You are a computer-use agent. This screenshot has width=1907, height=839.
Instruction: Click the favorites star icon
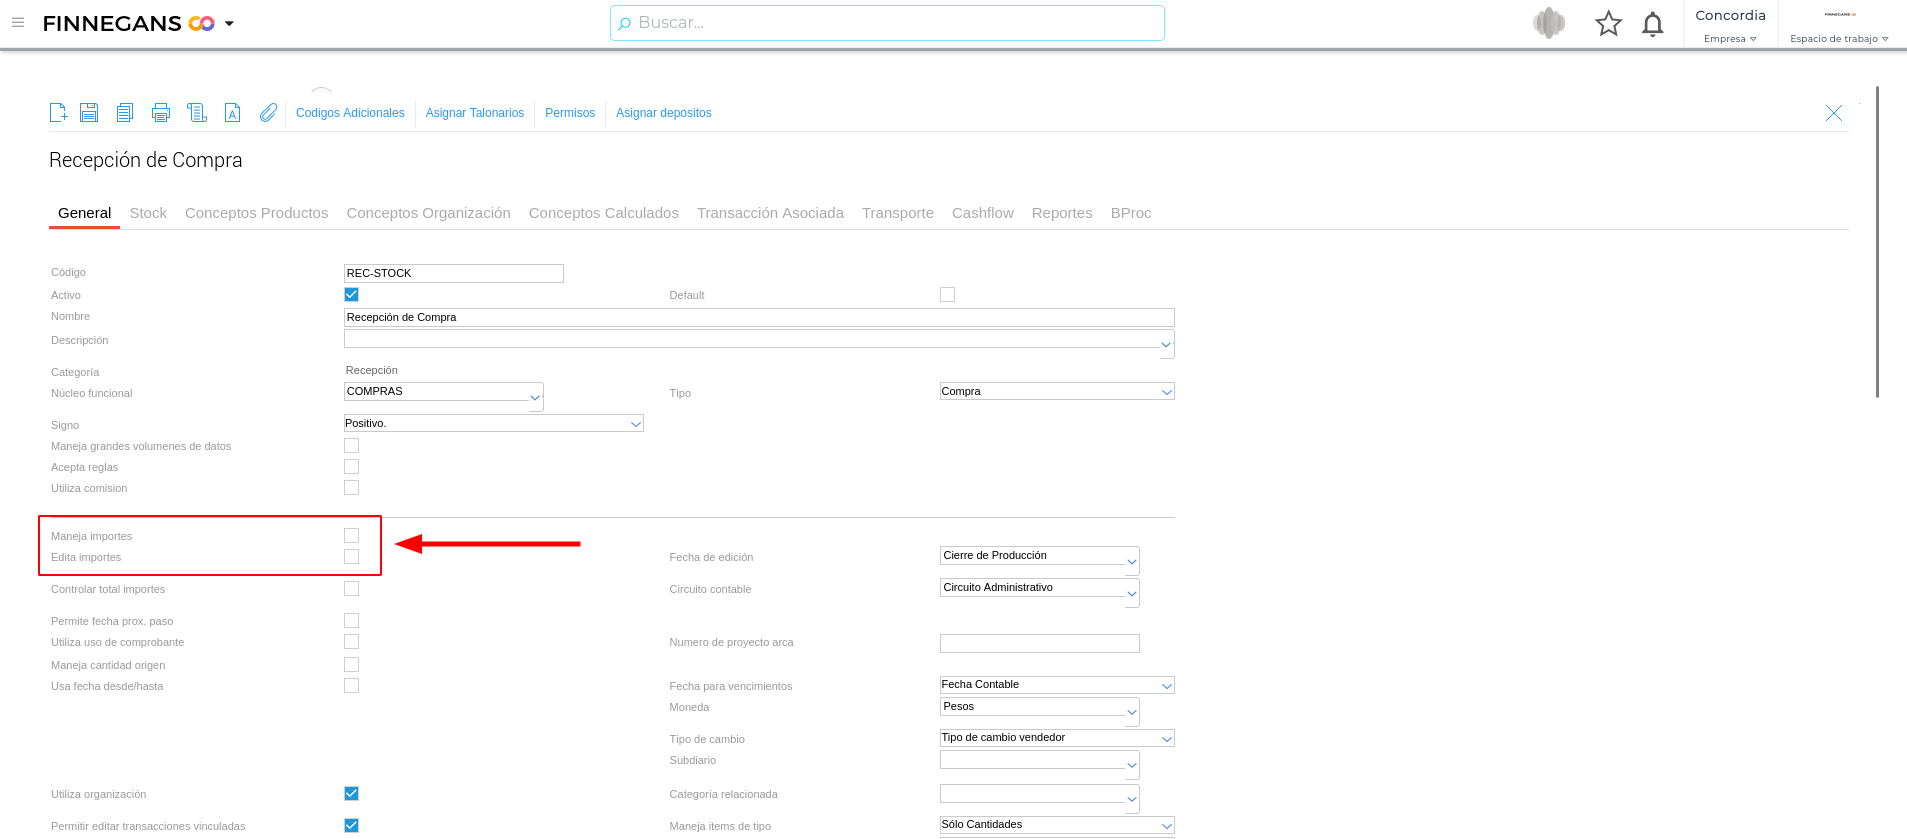[x=1608, y=24]
